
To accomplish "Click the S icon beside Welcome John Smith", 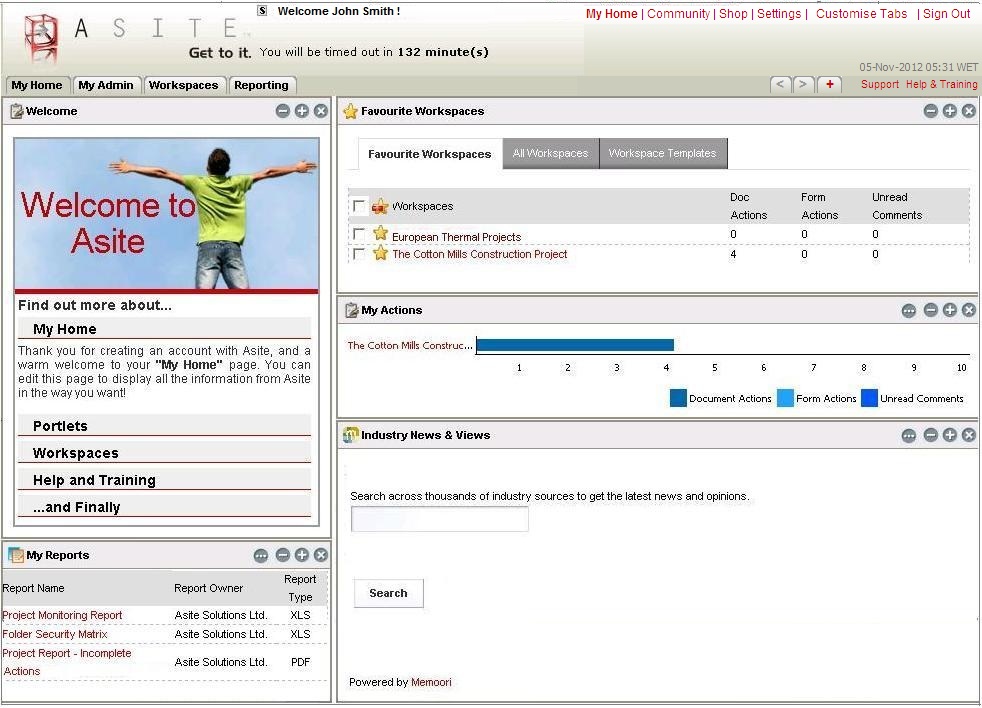I will click(262, 11).
